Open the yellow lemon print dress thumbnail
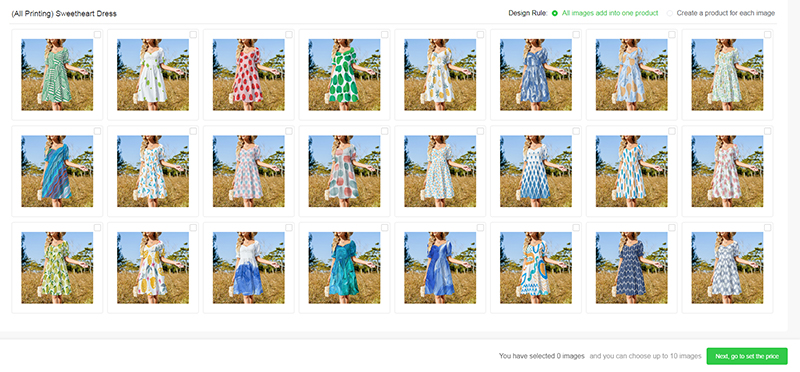This screenshot has width=800, height=372. [153, 268]
